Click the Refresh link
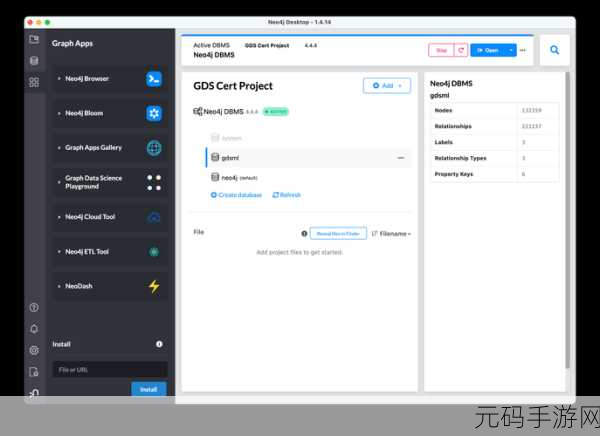This screenshot has height=436, width=600. (286, 195)
